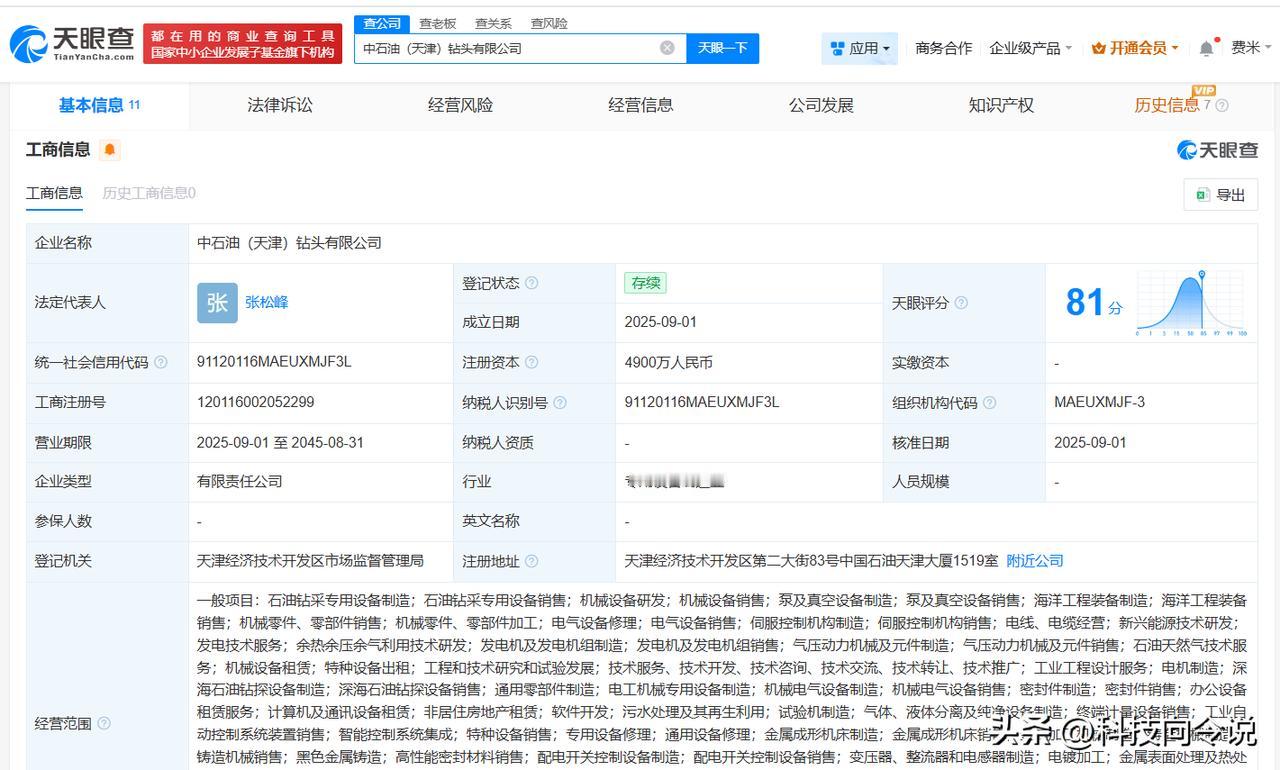
Task: Click the 附近公司 link
Action: [1034, 561]
